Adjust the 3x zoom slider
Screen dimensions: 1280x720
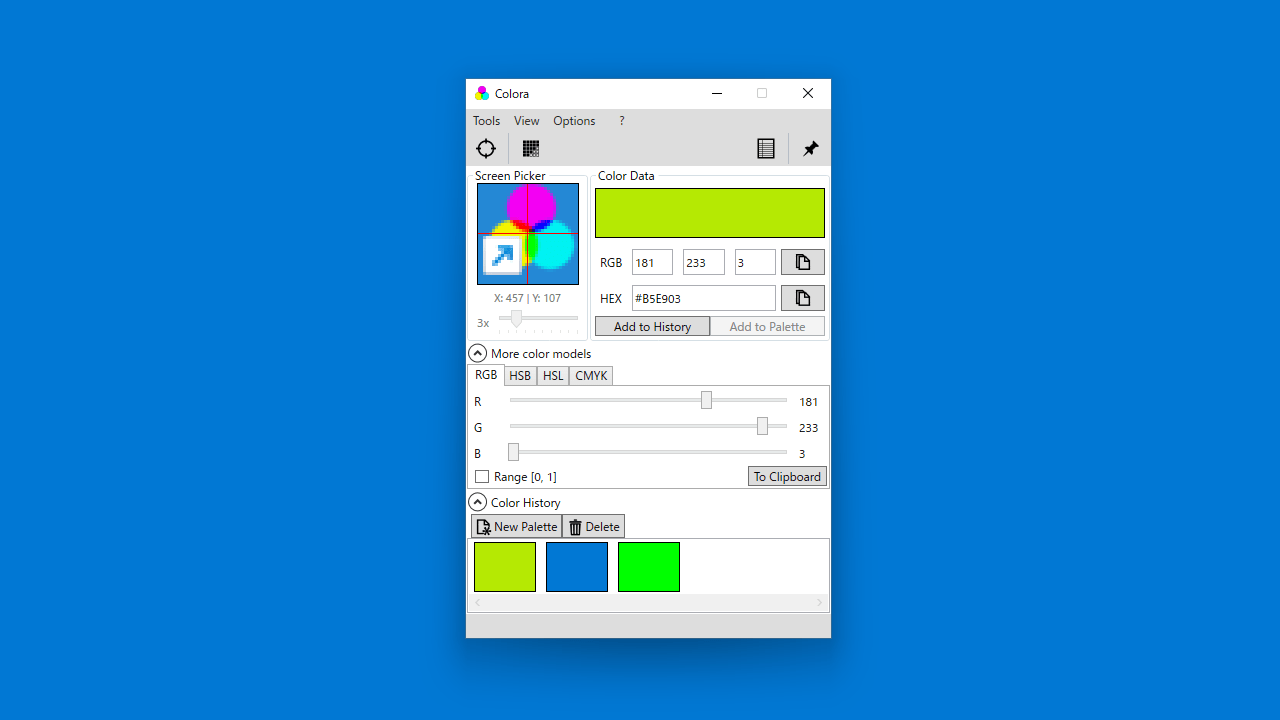coord(516,319)
